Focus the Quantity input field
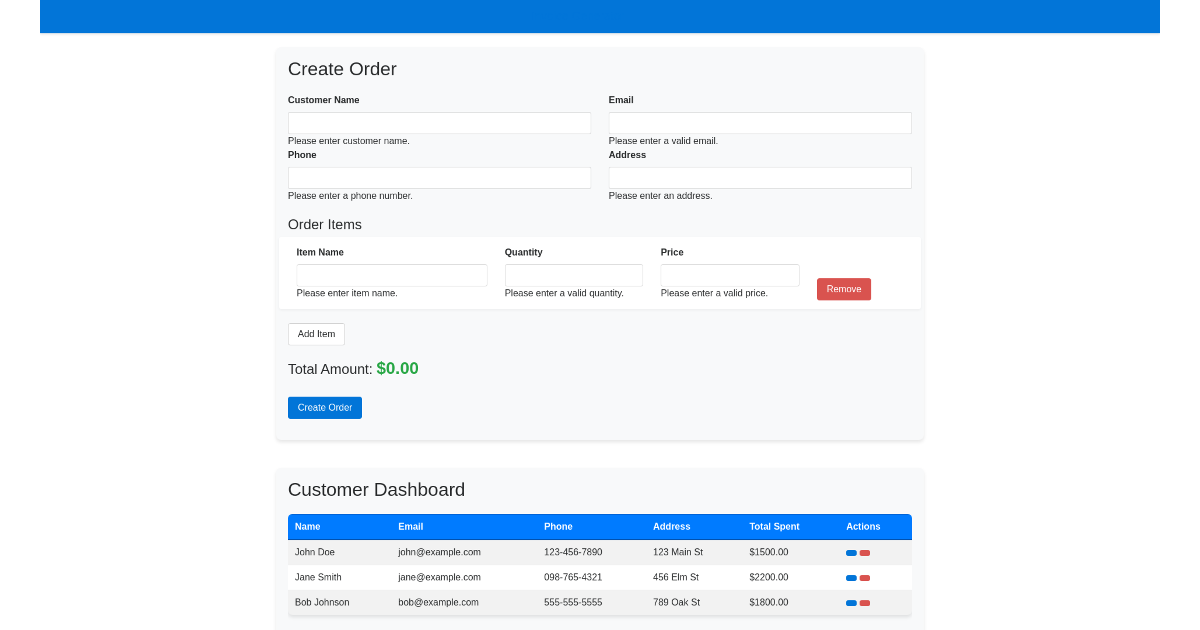The image size is (1200, 630). (x=573, y=275)
